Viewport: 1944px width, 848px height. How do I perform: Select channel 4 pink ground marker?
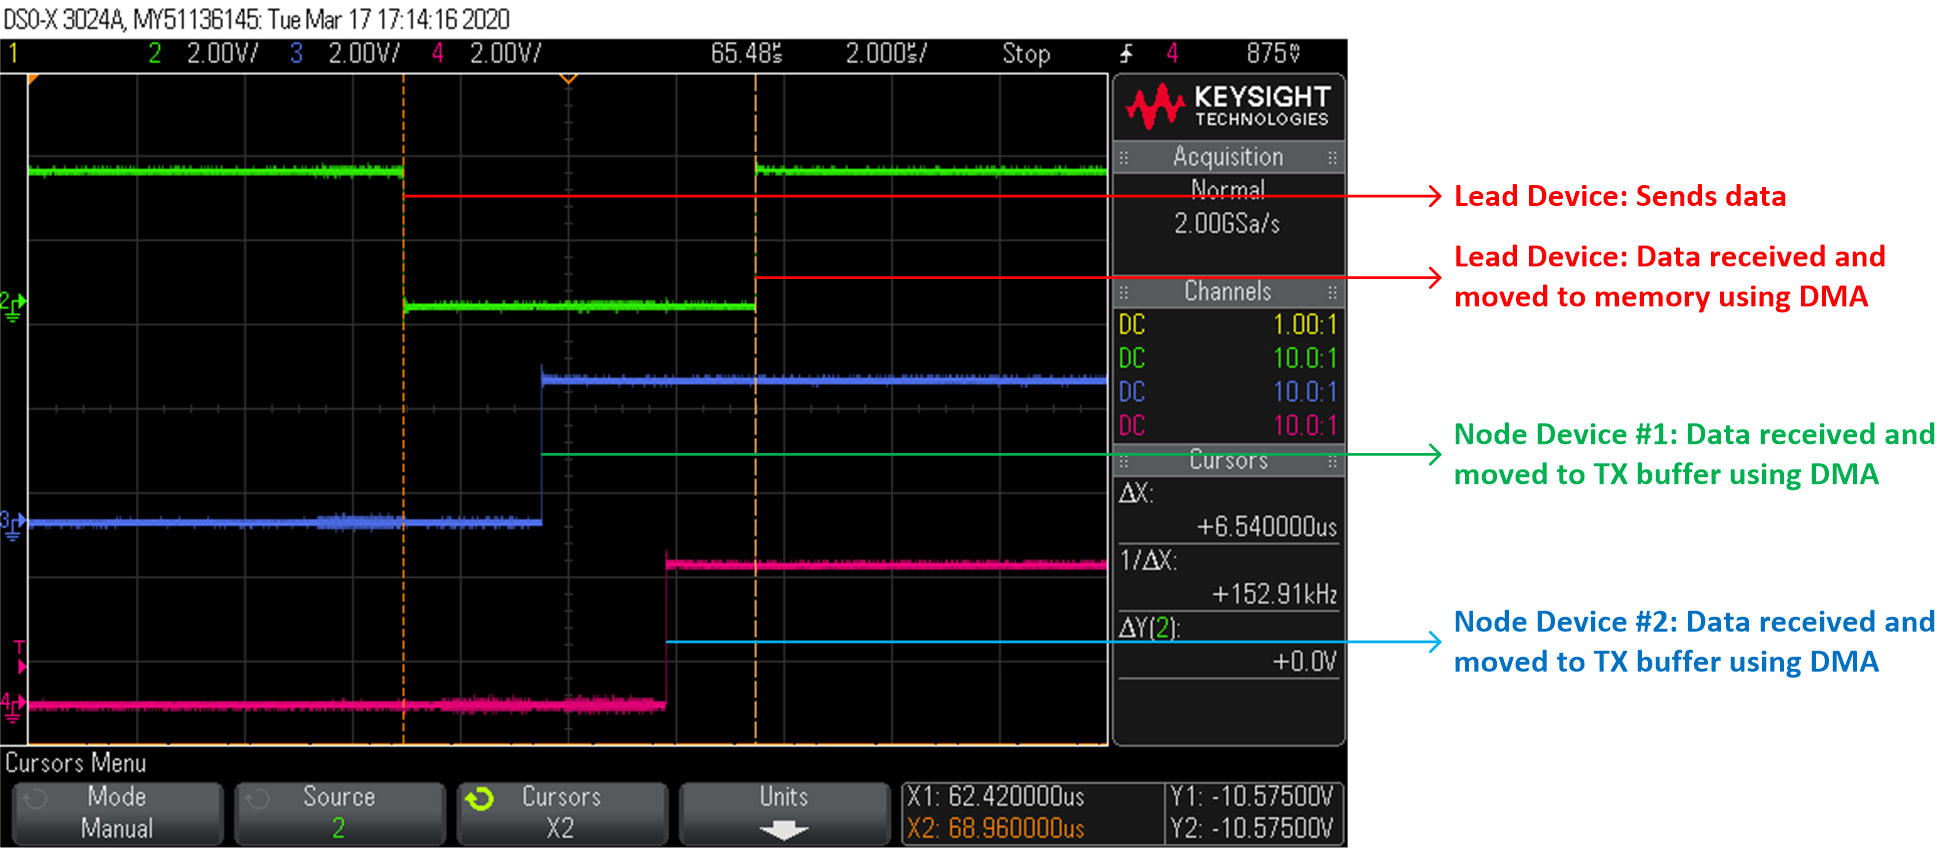pyautogui.click(x=13, y=705)
